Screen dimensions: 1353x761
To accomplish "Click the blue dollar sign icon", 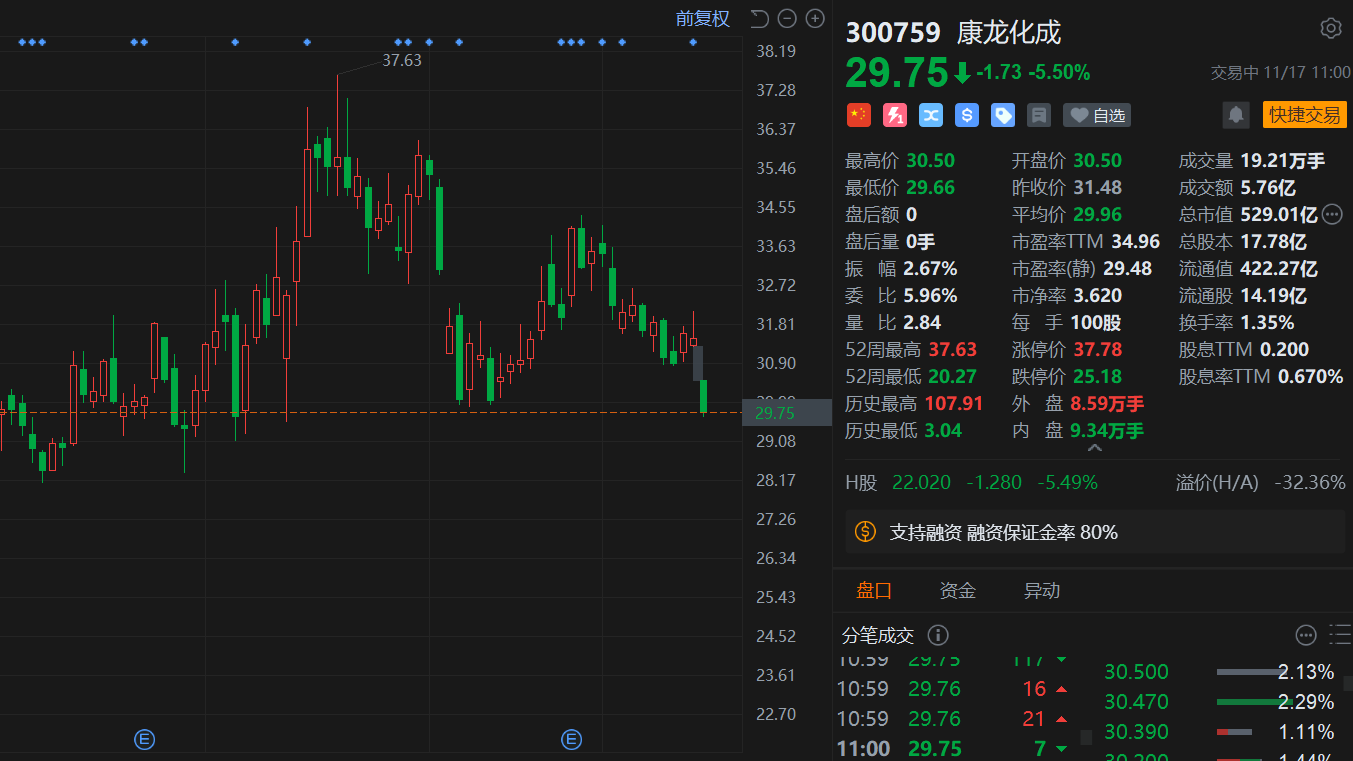I will pos(966,115).
